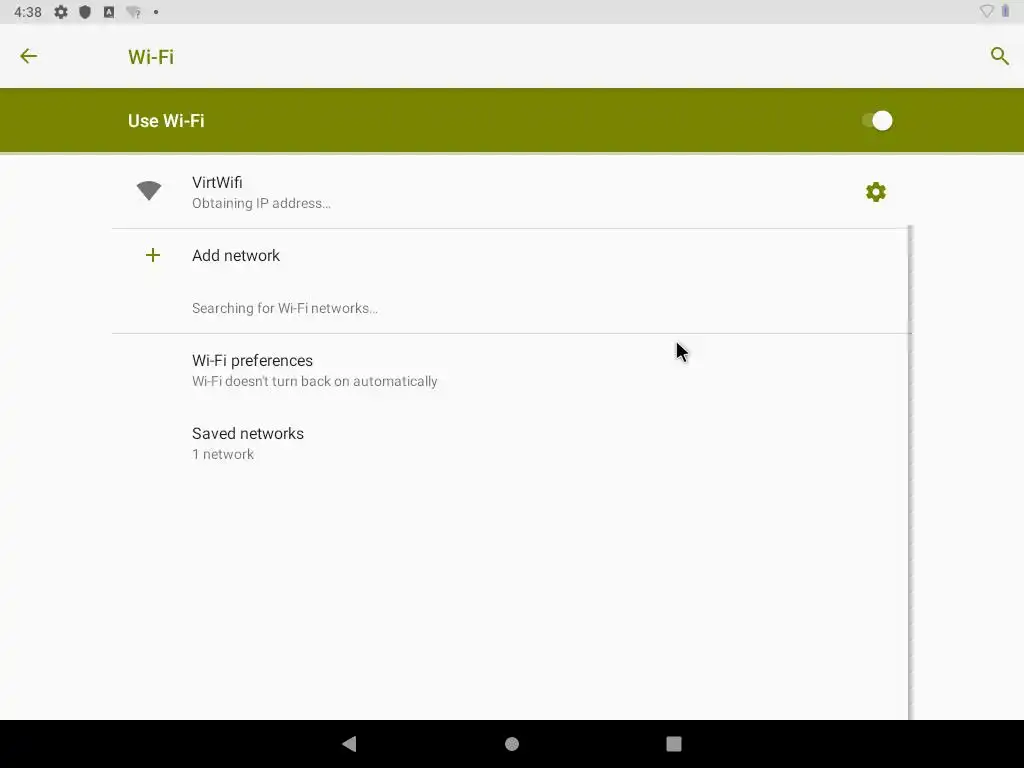Screen dimensions: 1024x768
Task: Tap Searching for Wi-Fi networks text
Action: (x=285, y=308)
